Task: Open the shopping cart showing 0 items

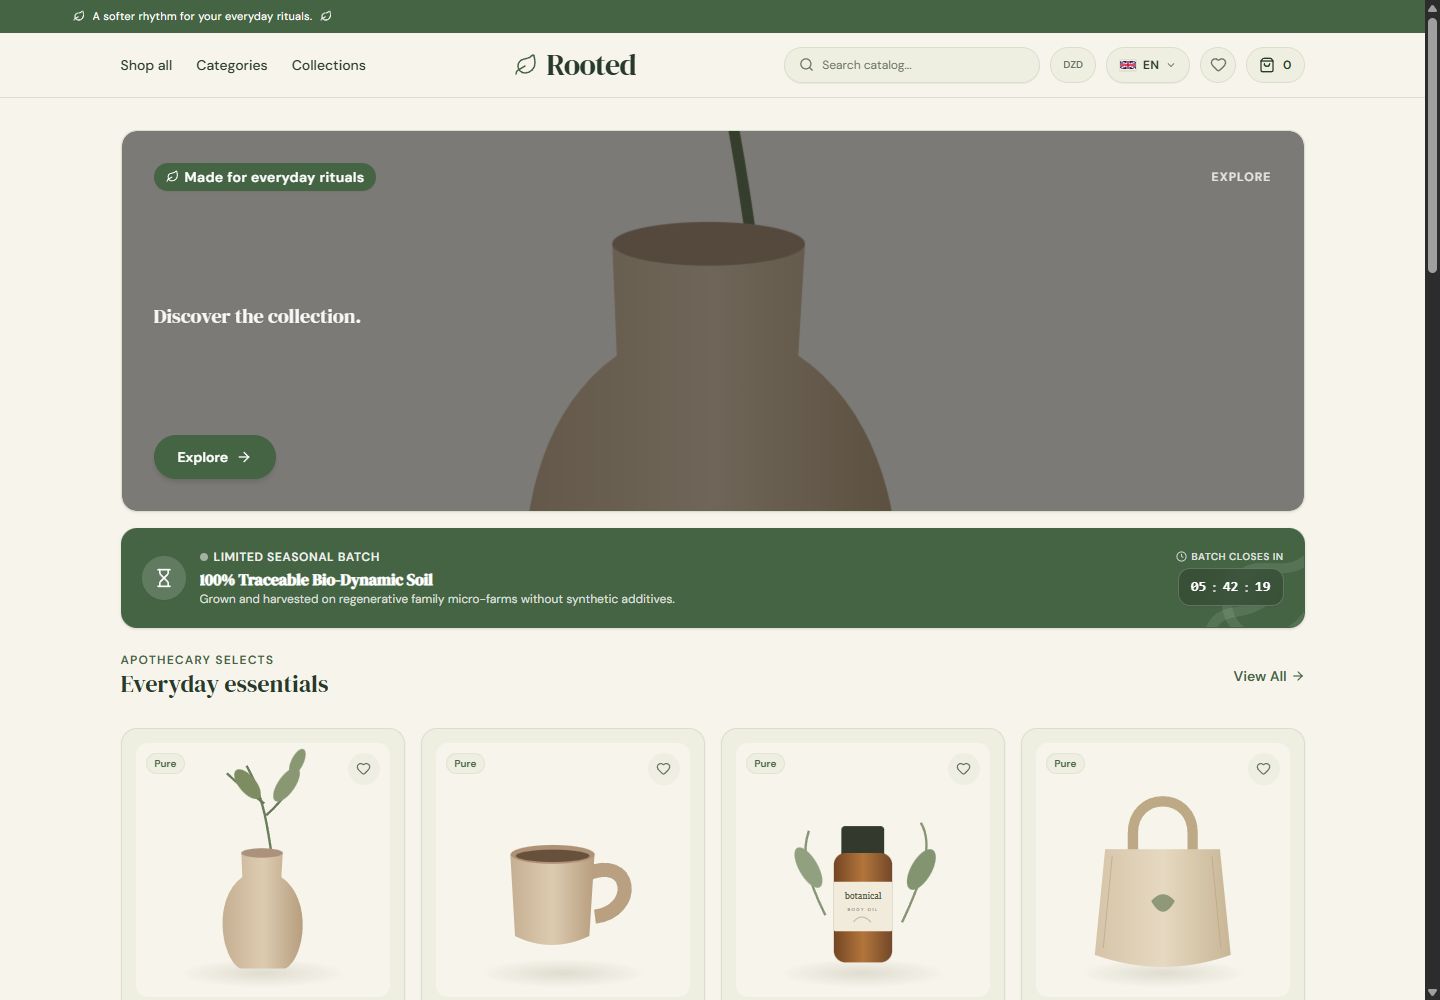Action: (1275, 65)
